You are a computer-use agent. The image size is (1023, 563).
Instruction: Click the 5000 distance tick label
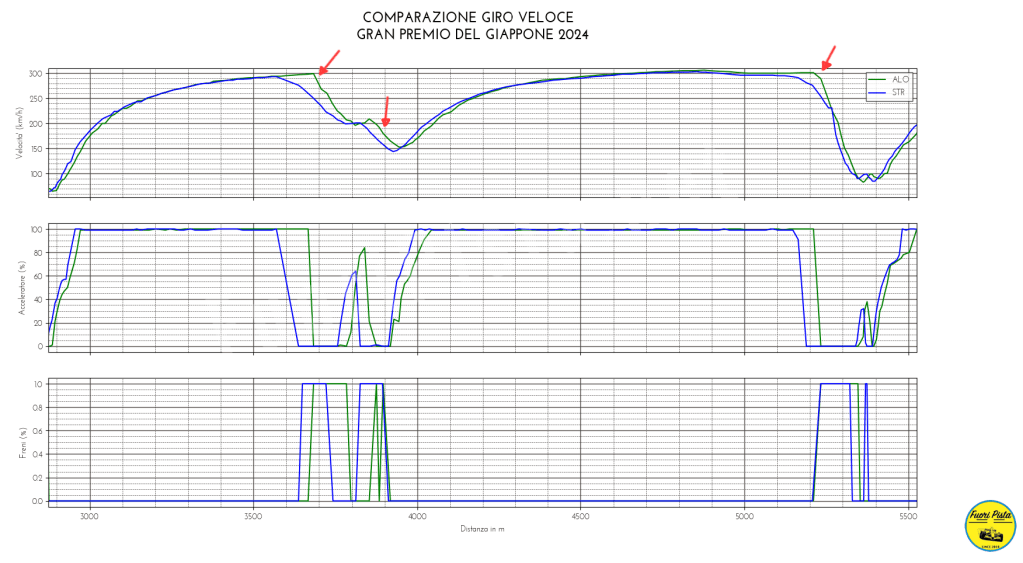point(743,516)
